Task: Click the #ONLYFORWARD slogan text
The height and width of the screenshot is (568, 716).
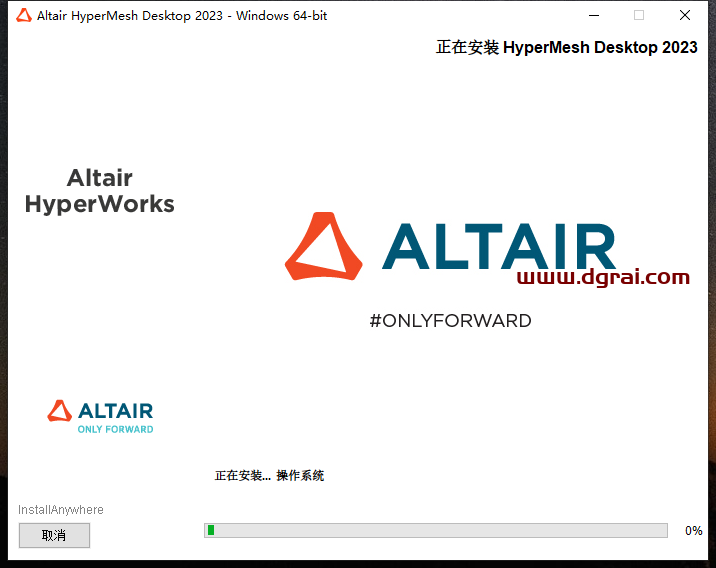Action: click(x=450, y=321)
